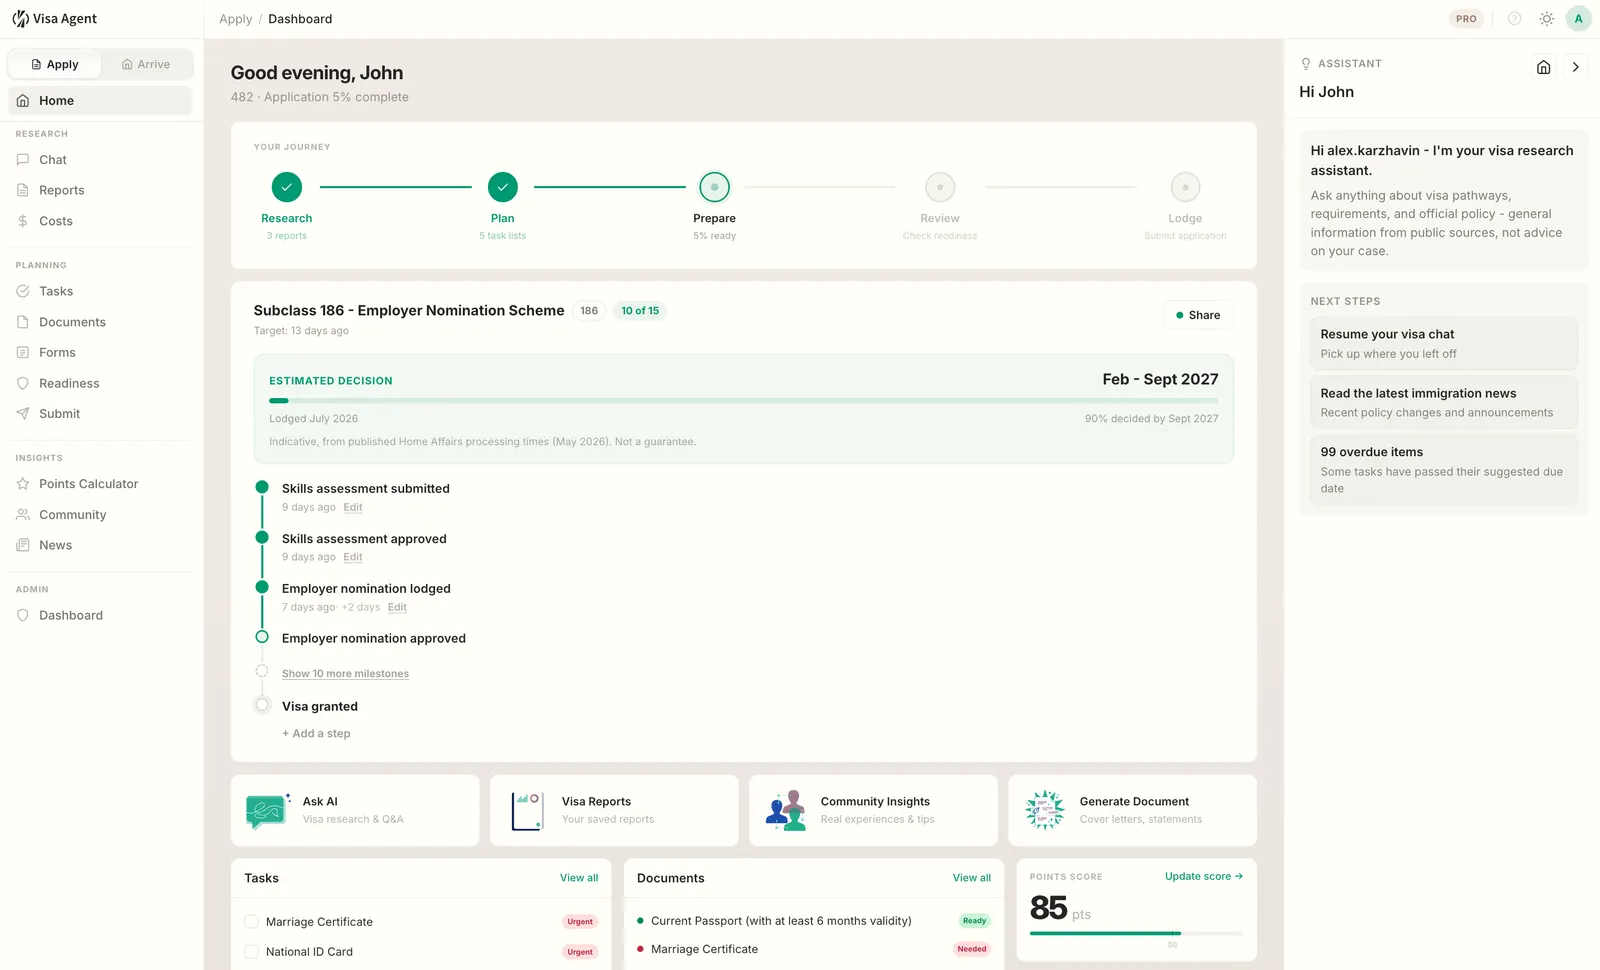Click the Share button
1600x970 pixels.
click(1198, 315)
